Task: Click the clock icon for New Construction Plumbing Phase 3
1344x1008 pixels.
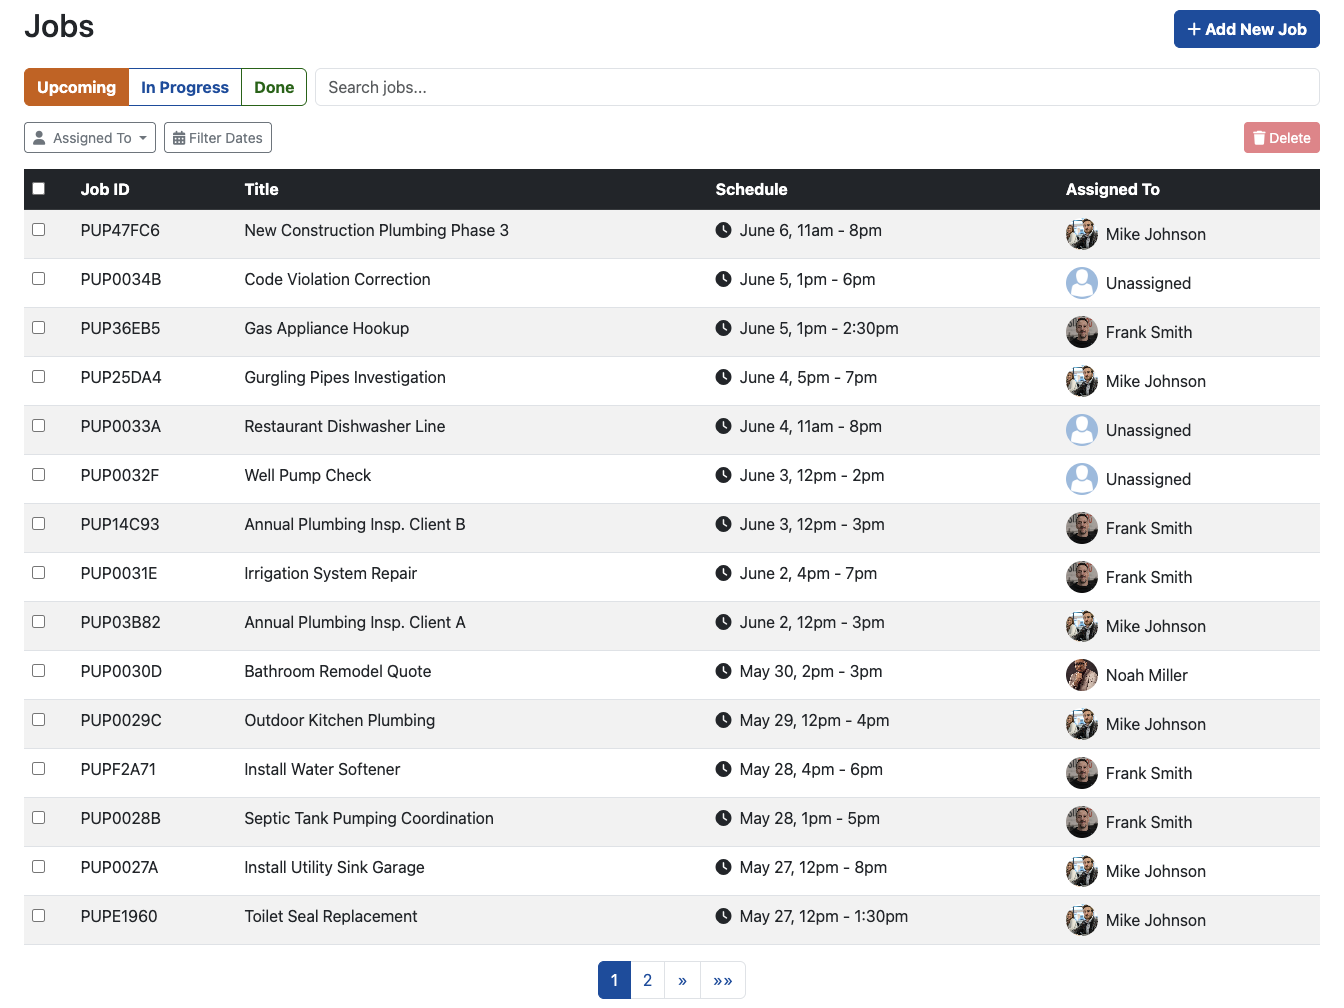Action: click(723, 230)
